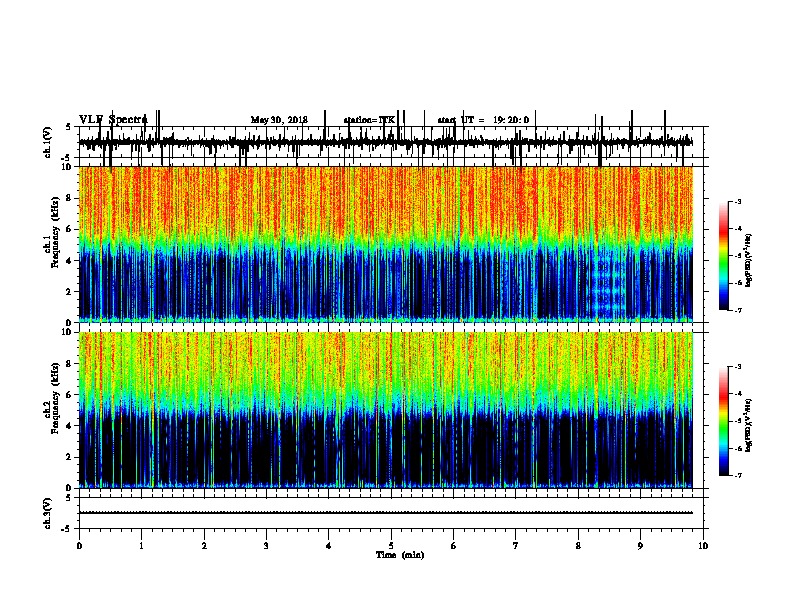Image resolution: width=792 pixels, height=612 pixels.
Task: Click the ch.2 color bar log(PSD) unit label
Action: [748, 426]
